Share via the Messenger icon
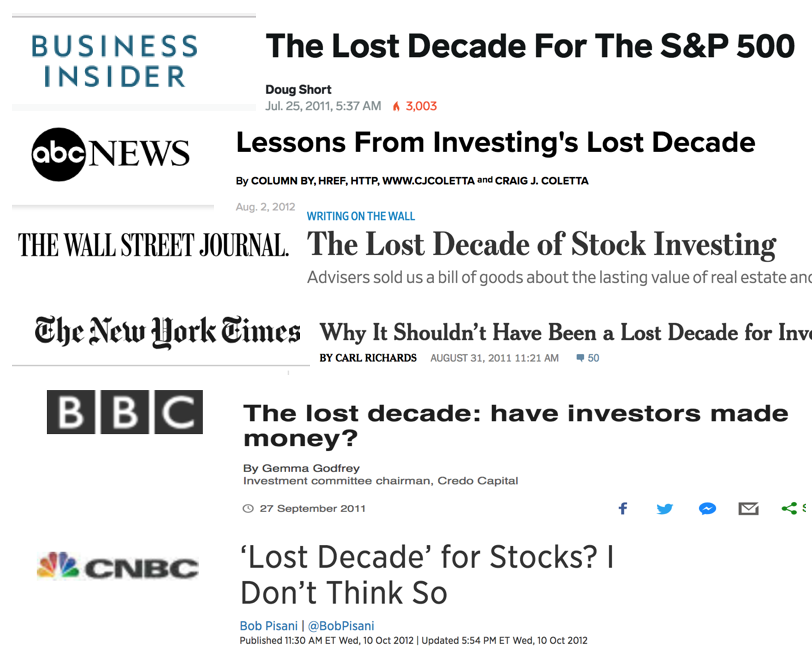The height and width of the screenshot is (654, 812). [x=707, y=508]
